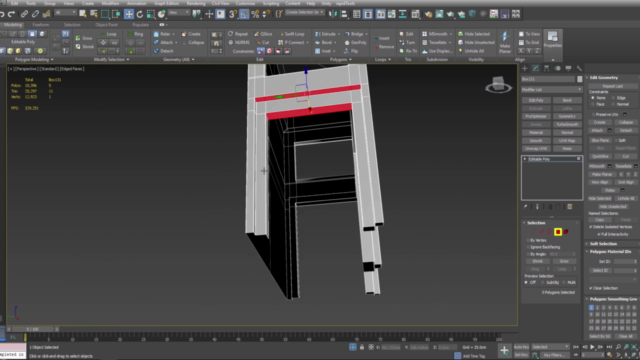Viewport: 640px width, 360px height.
Task: Select the Normal constraint radio button
Action: pos(613,104)
